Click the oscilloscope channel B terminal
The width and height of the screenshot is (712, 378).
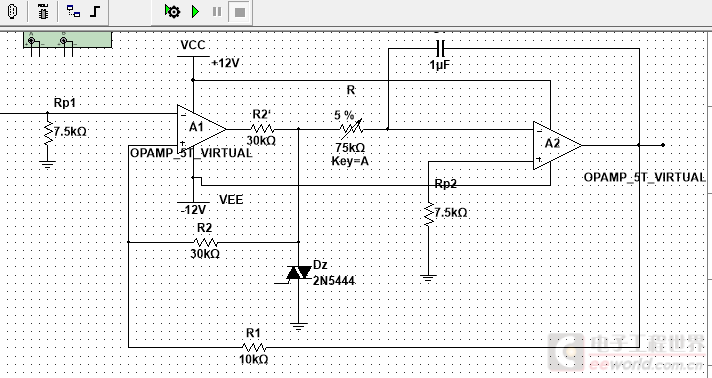(64, 41)
